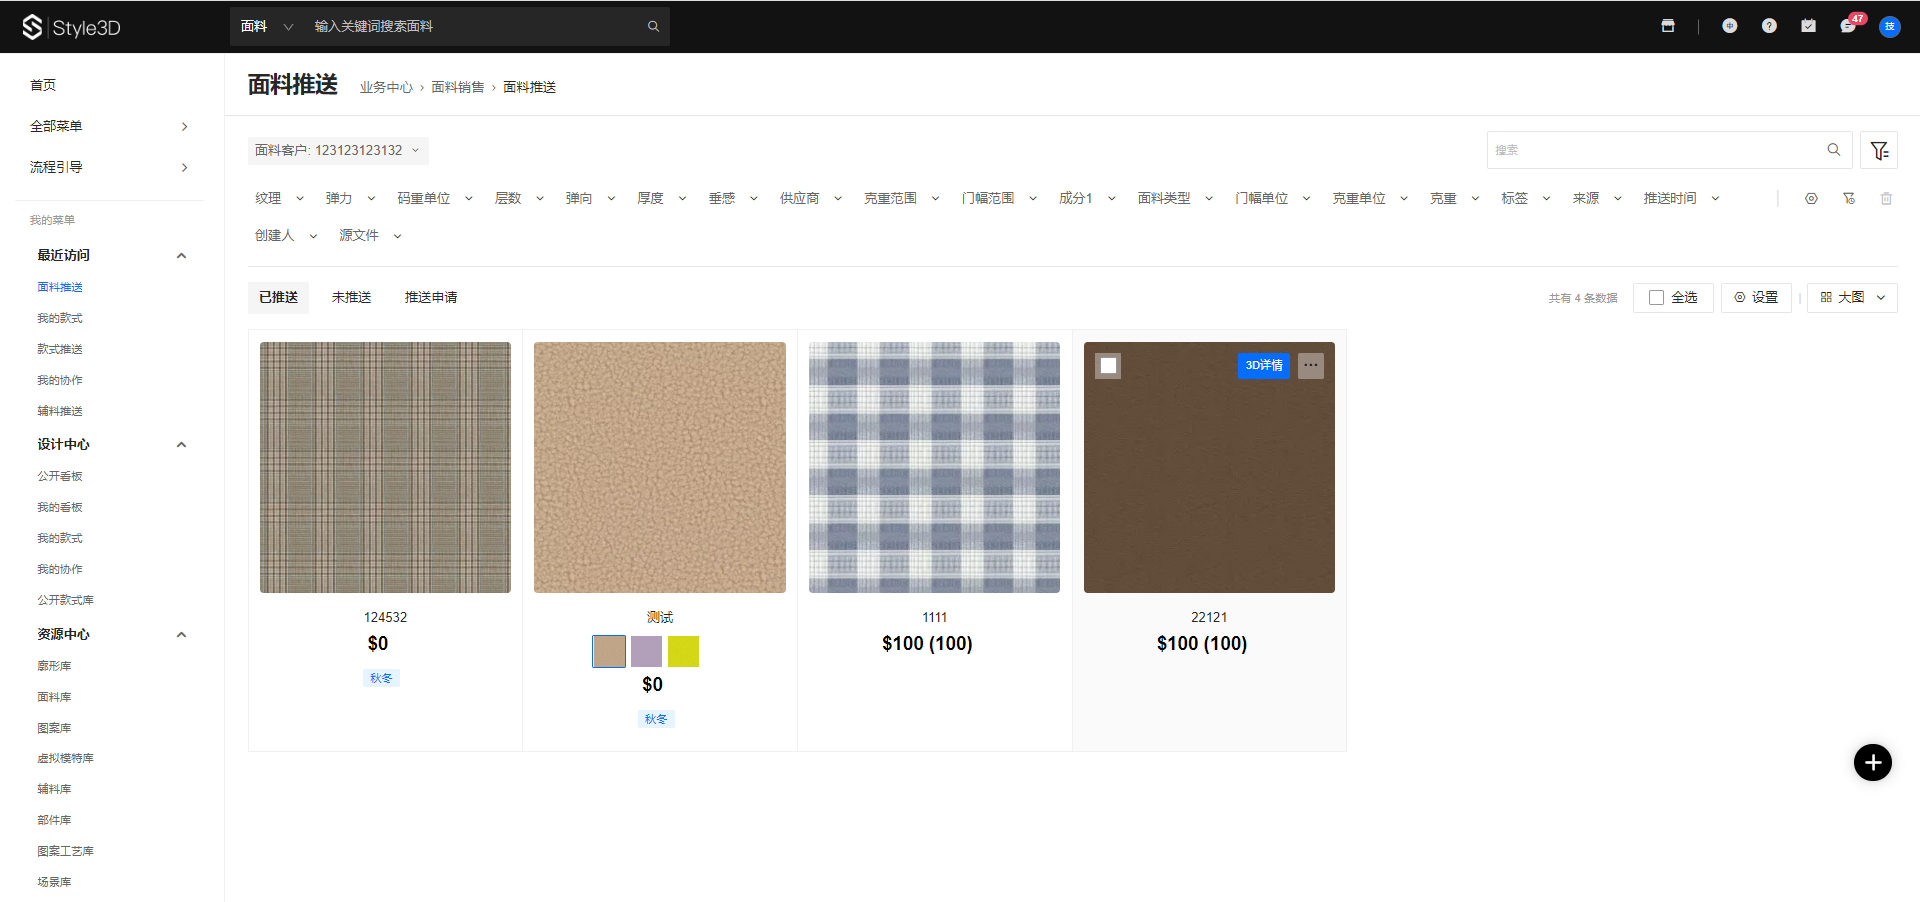Open 辅料推送 in sidebar
This screenshot has width=1920, height=902.
[60, 412]
